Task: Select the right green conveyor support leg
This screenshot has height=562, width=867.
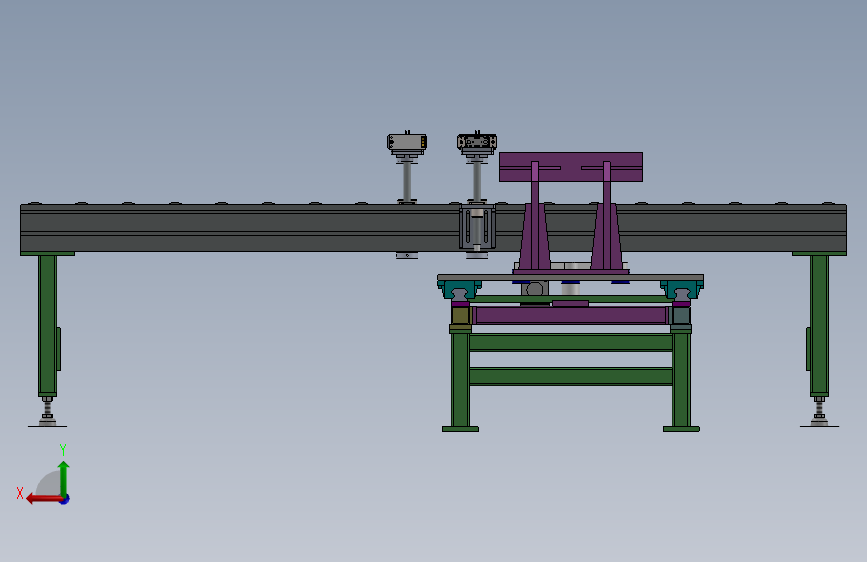Action: point(819,324)
